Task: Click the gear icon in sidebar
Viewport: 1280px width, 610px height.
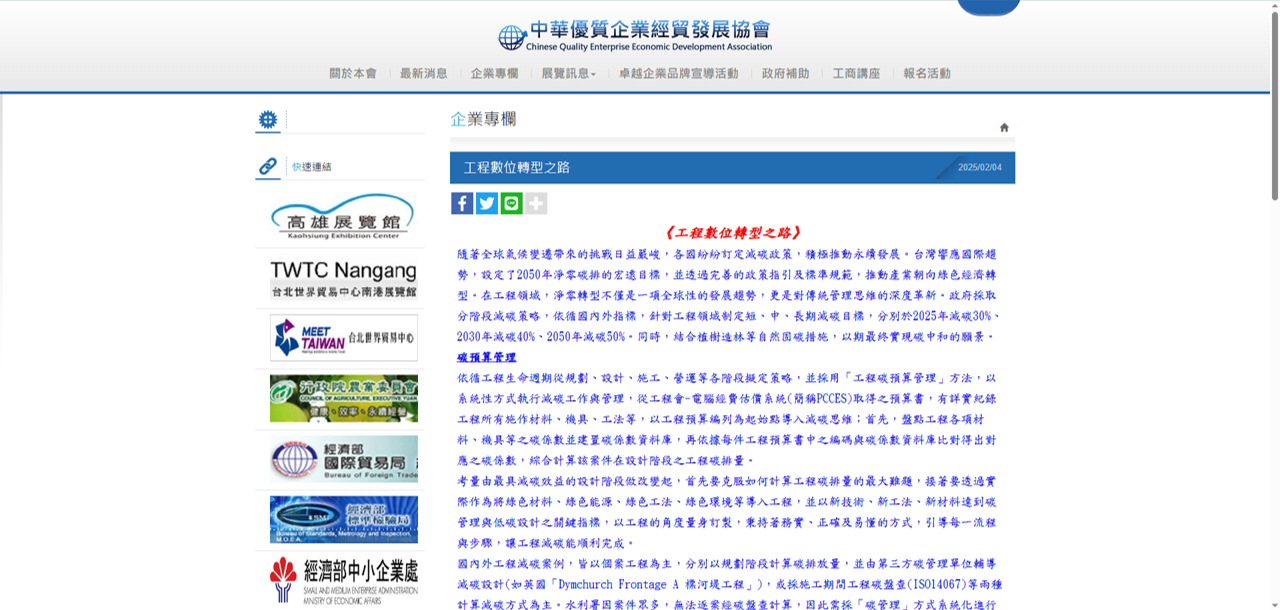Action: 268,120
